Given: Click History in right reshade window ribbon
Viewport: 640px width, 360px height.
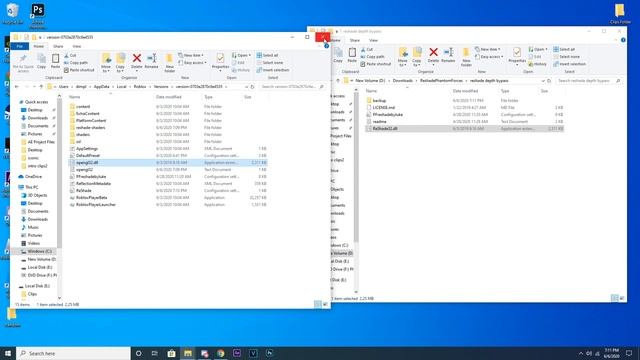Looking at the screenshot, I should click(x=537, y=64).
